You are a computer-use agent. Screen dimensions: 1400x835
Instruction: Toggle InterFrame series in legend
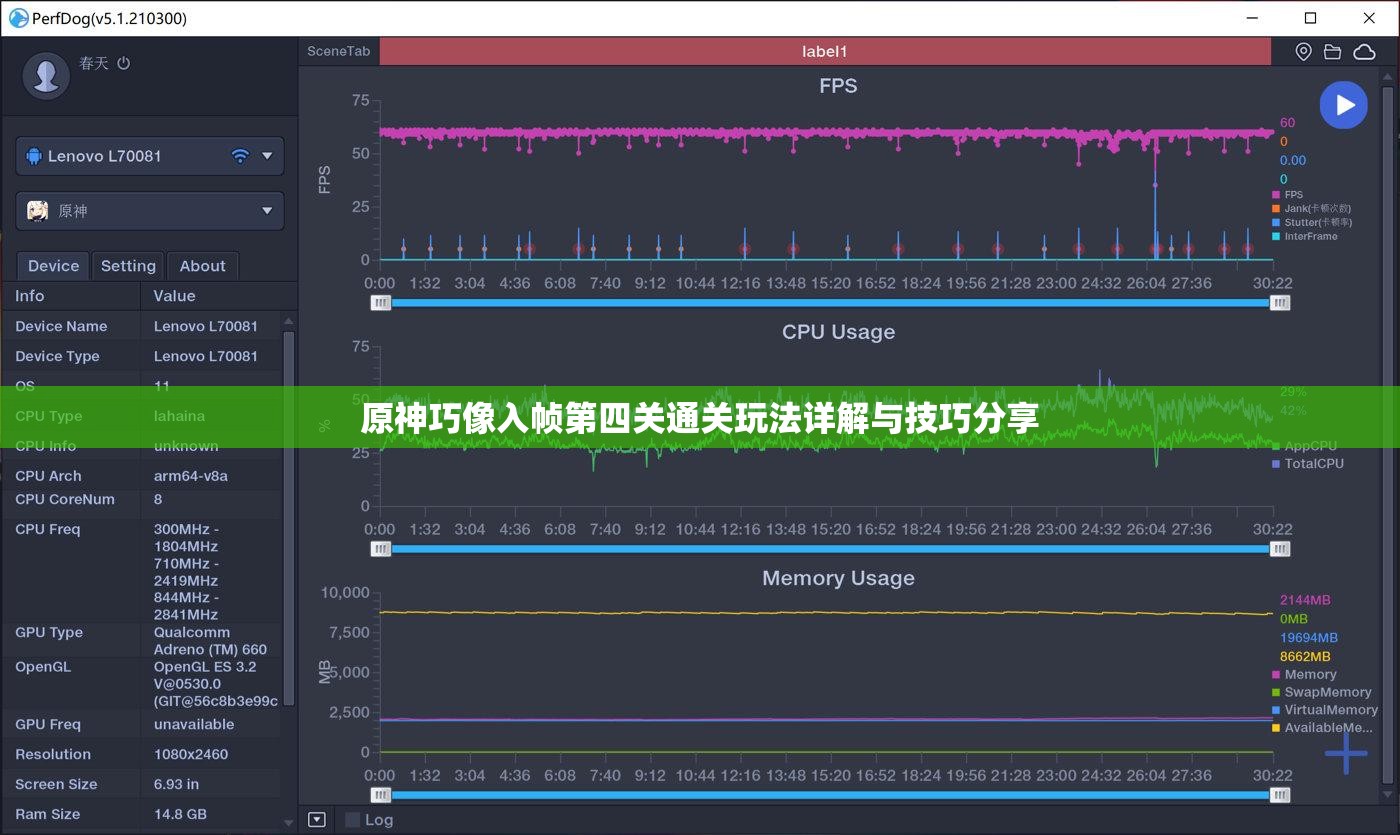click(x=1305, y=237)
